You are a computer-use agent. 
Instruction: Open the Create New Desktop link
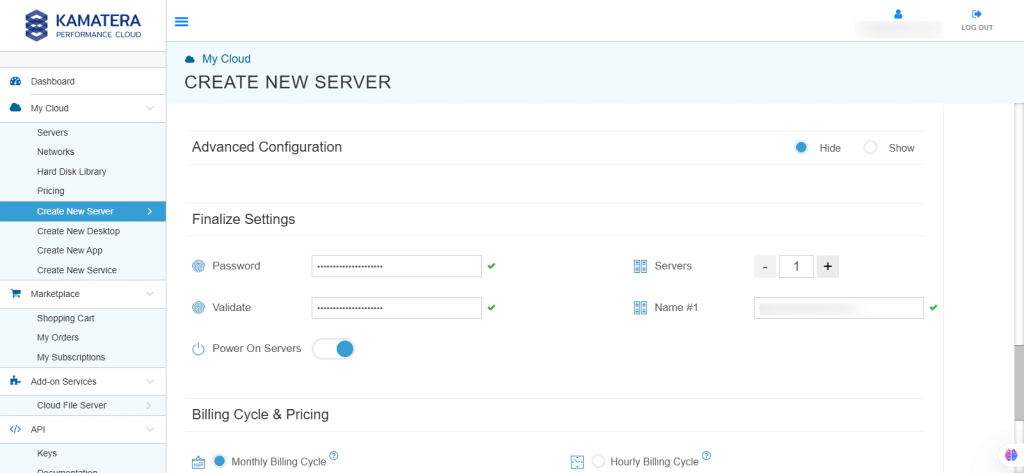(x=77, y=231)
